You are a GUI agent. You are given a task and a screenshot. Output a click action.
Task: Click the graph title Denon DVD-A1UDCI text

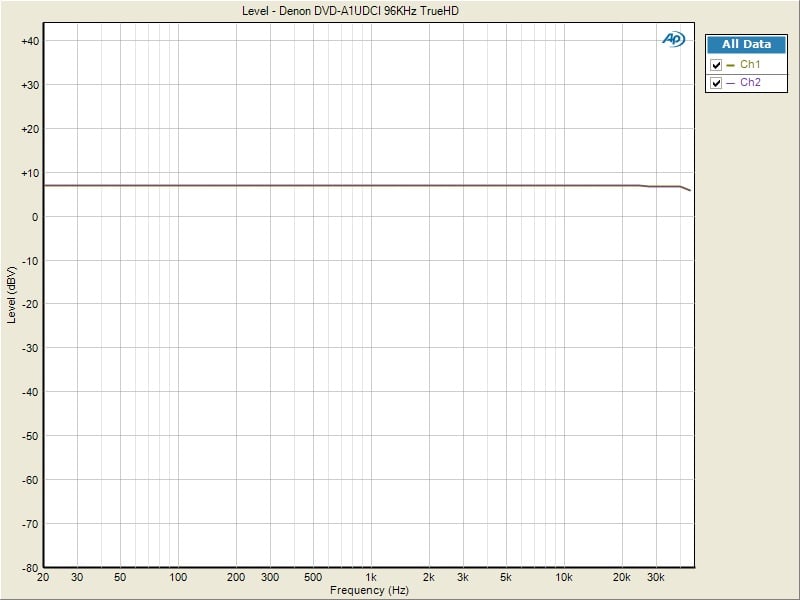click(350, 11)
